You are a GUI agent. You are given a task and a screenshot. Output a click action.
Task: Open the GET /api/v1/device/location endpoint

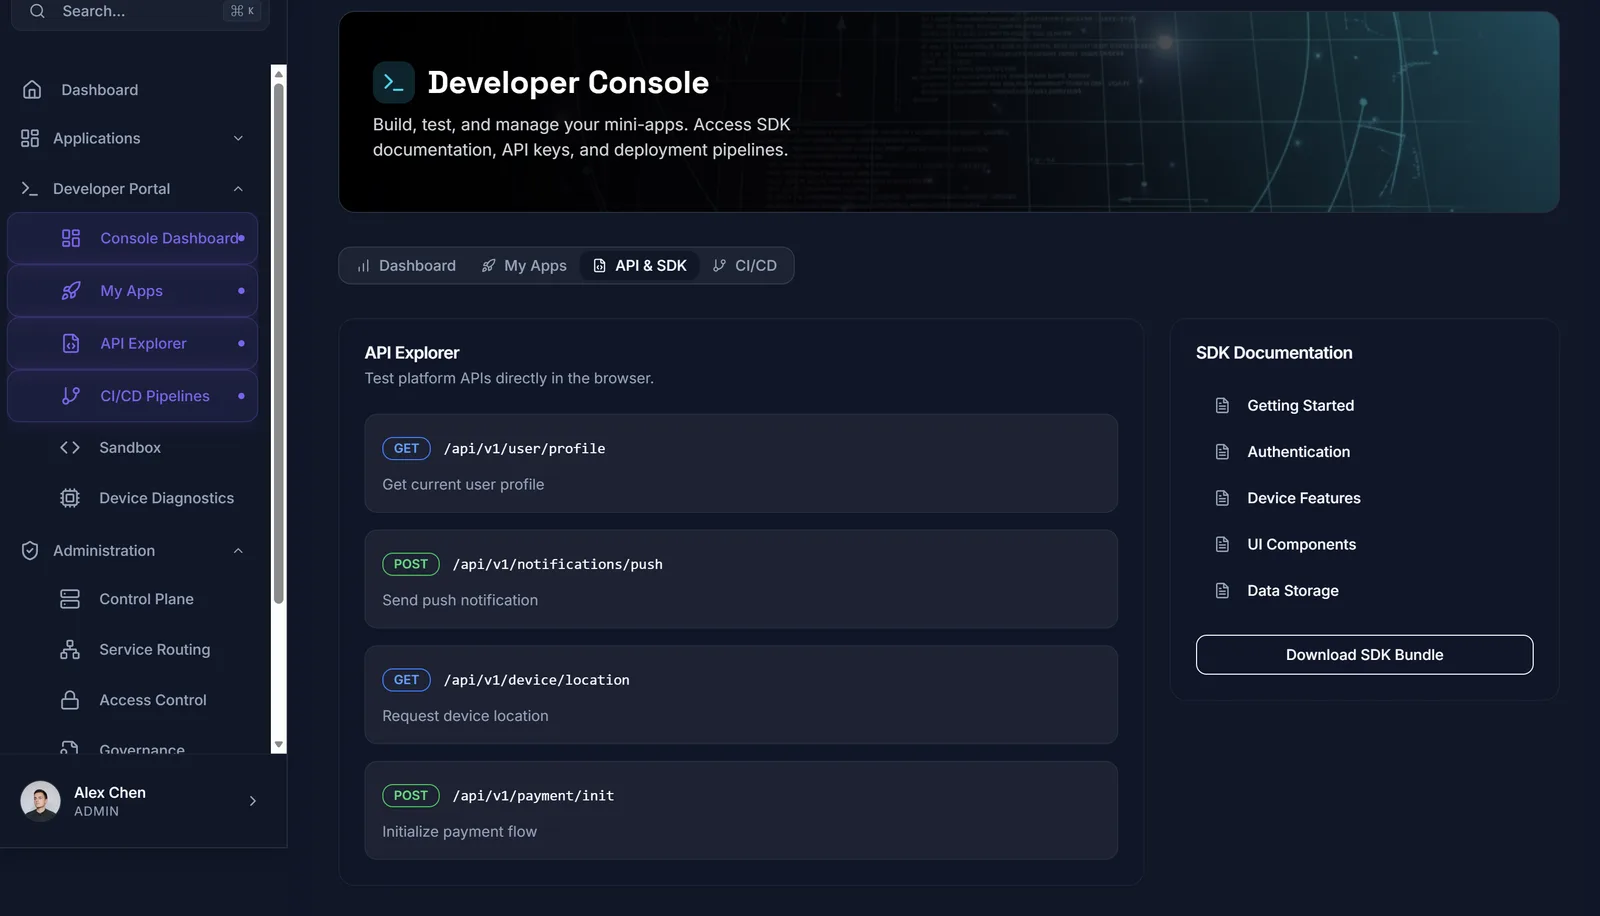pos(741,695)
